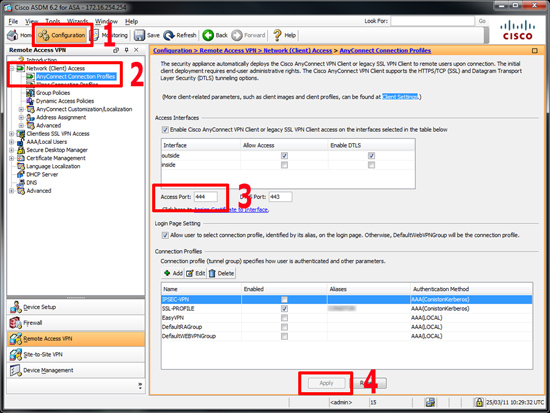Open Firewall pane
This screenshot has height=413, width=550.
(x=76, y=323)
